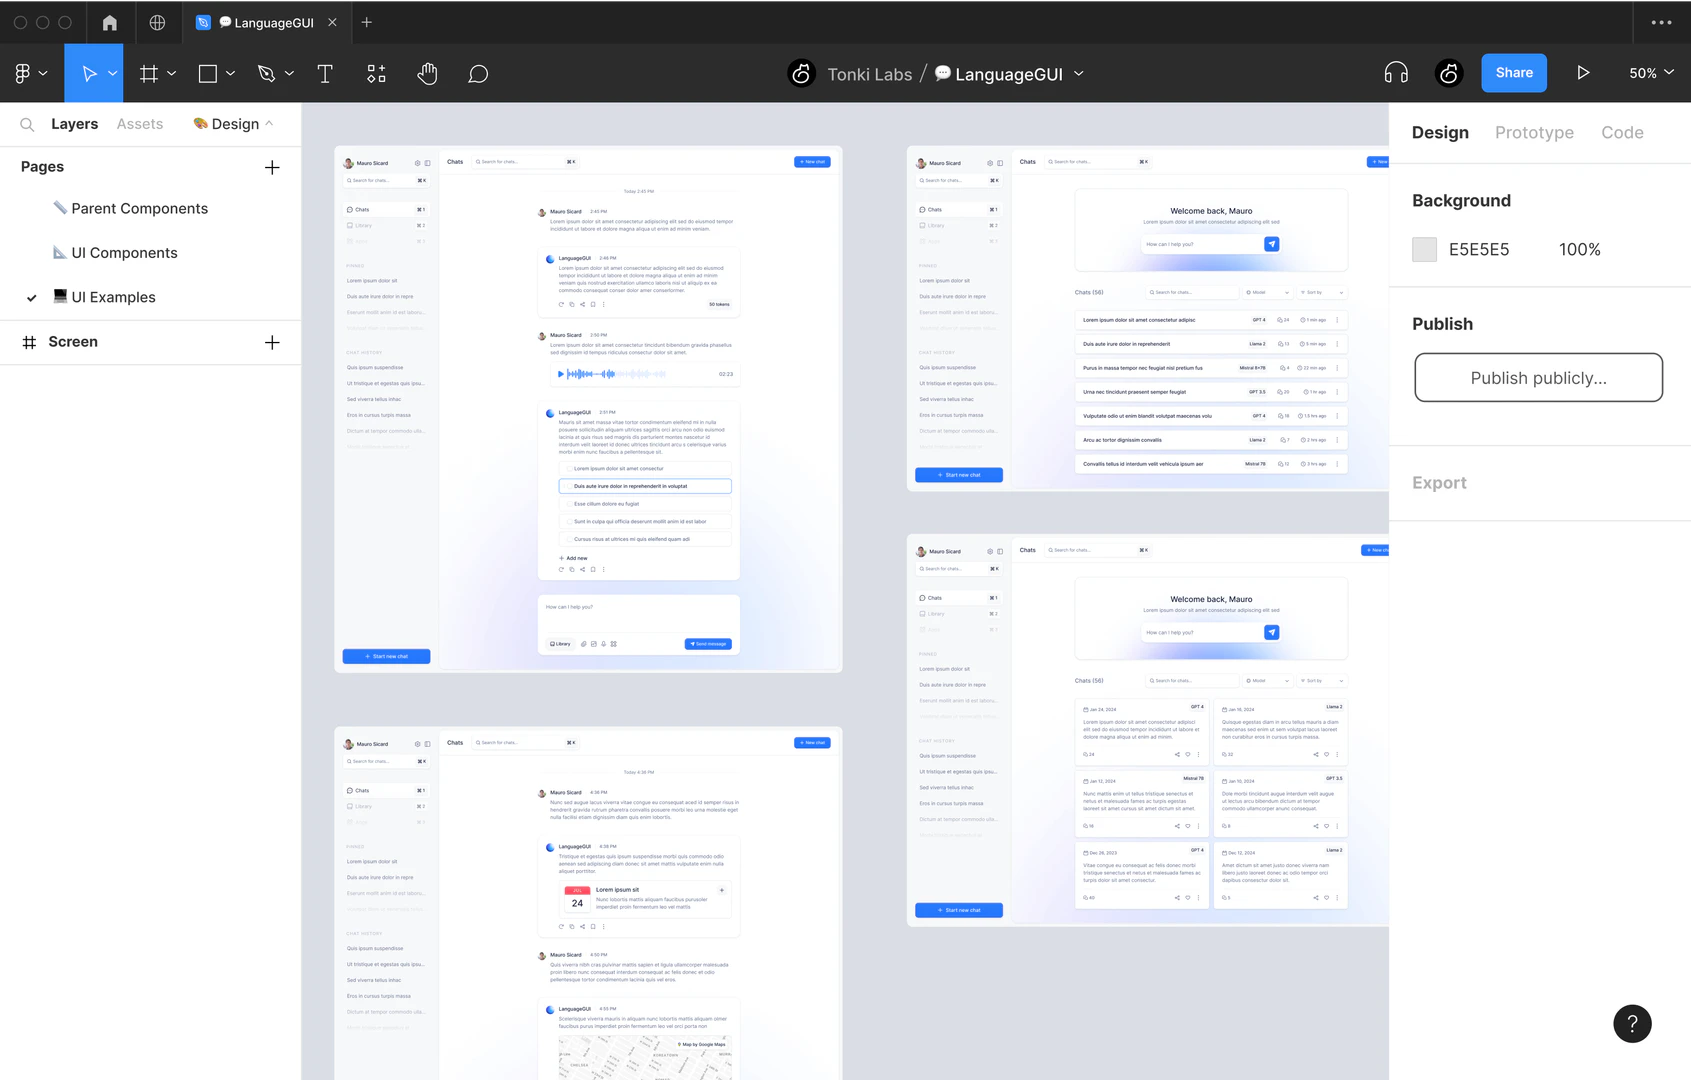Image resolution: width=1691 pixels, height=1080 pixels.
Task: Expand the Move tool options chevron
Action: click(x=112, y=72)
